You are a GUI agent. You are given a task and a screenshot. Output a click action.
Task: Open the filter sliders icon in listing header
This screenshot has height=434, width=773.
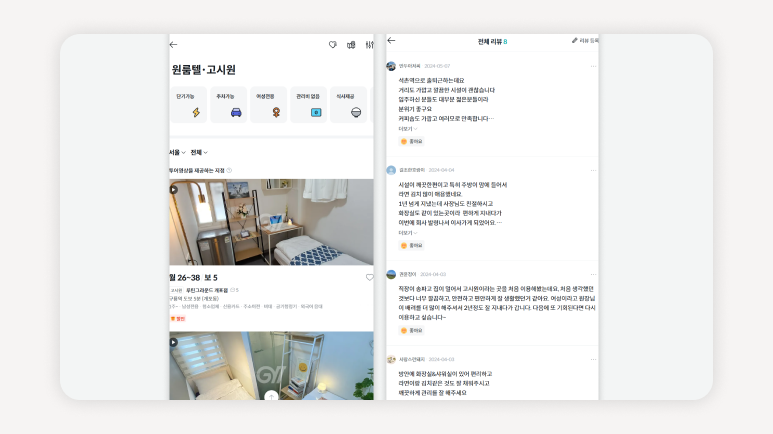pyautogui.click(x=369, y=45)
